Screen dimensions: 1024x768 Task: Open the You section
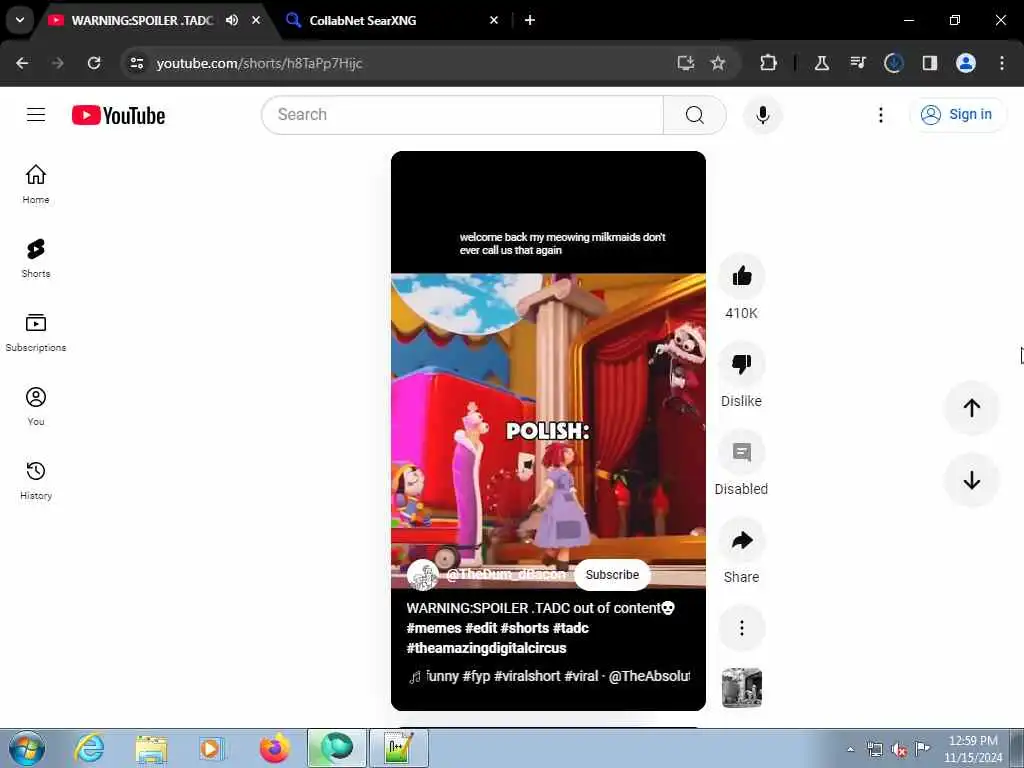(x=36, y=406)
